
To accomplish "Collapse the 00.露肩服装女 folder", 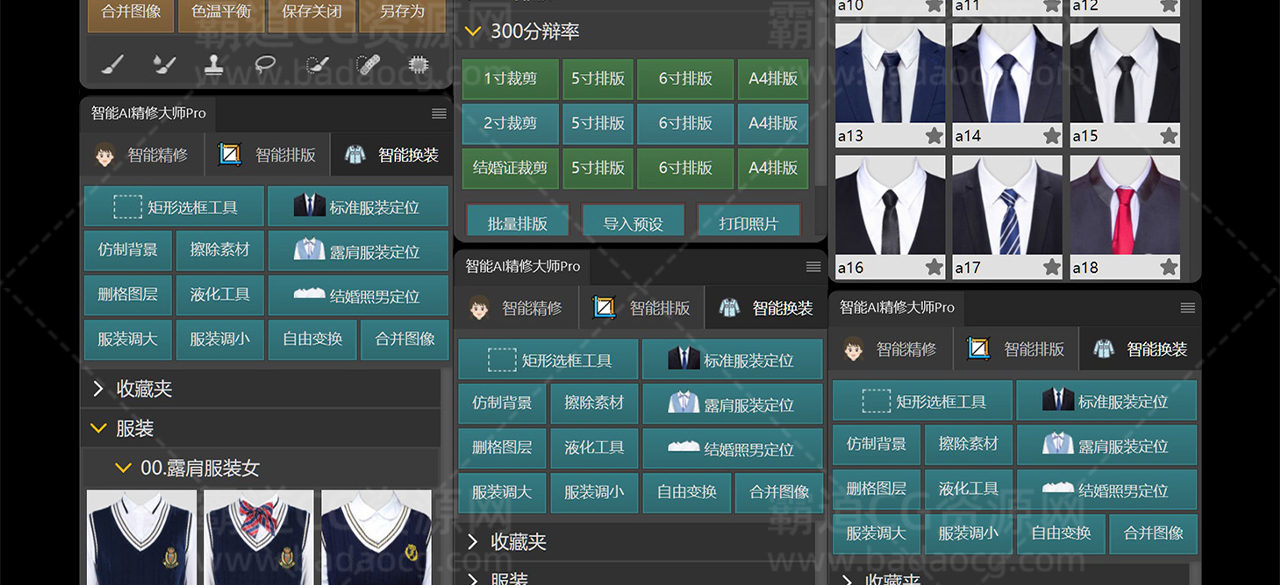I will coord(123,468).
